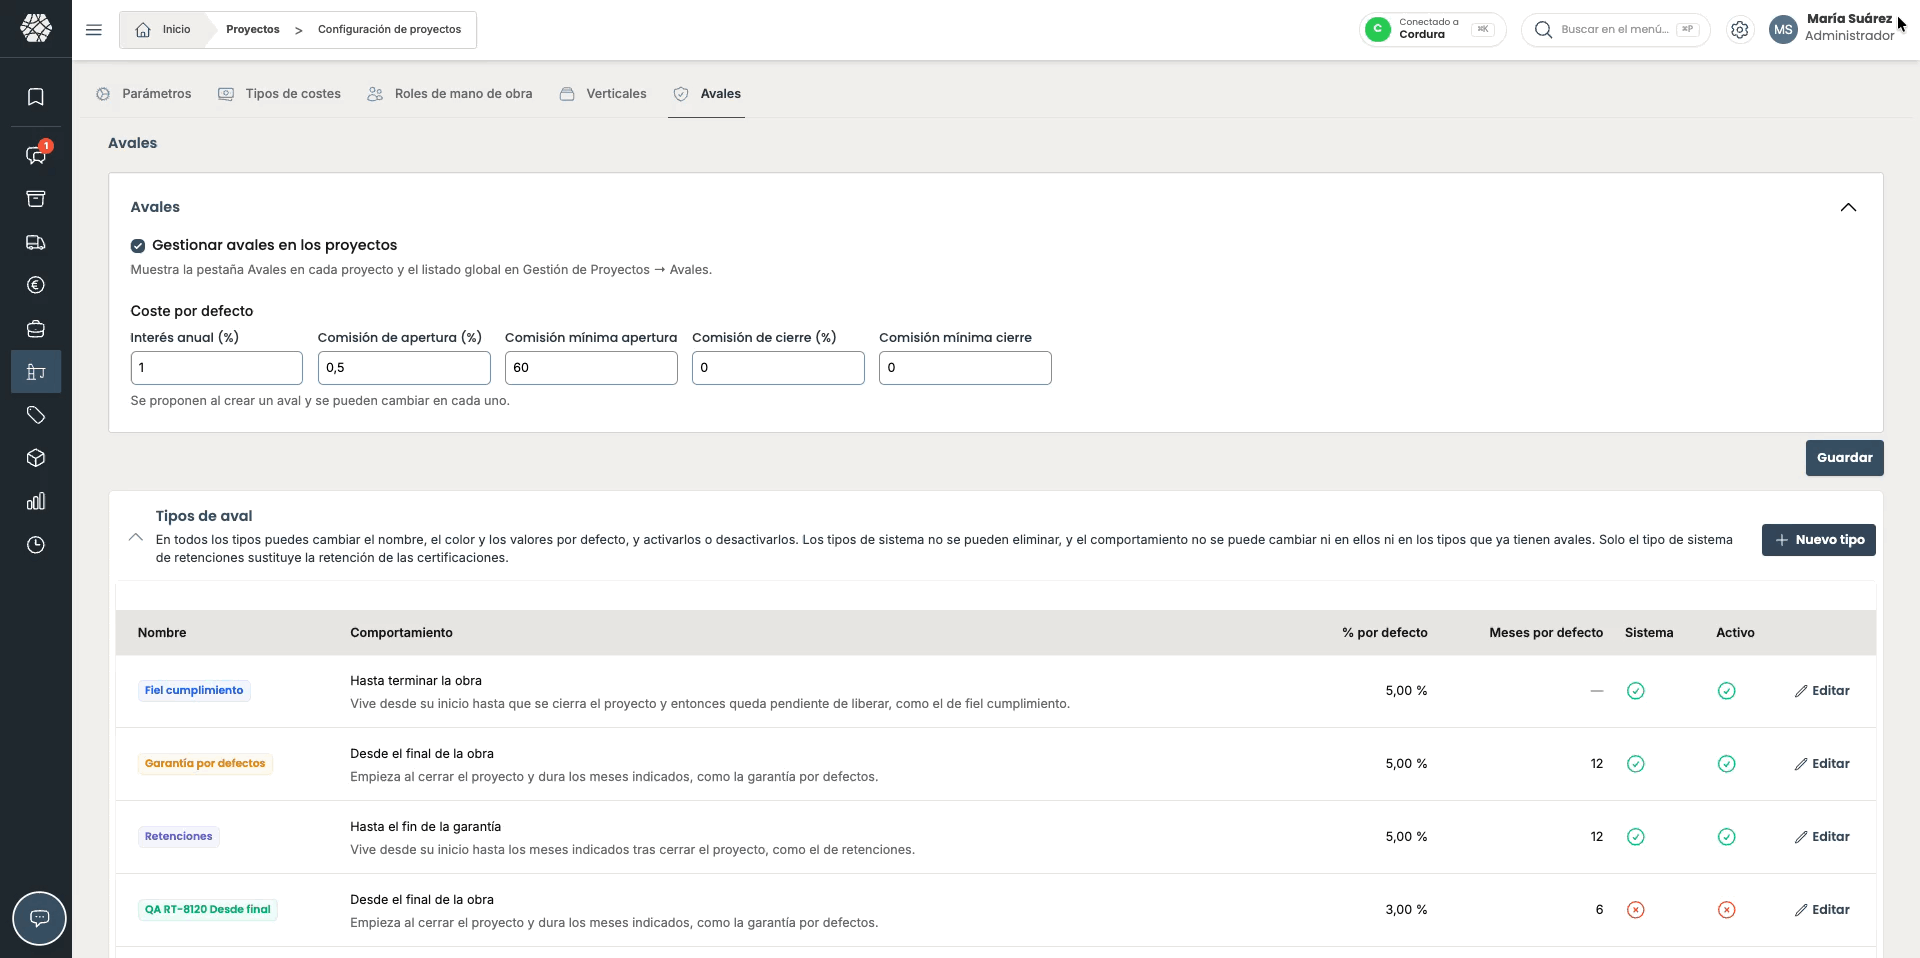
Task: Open the delivery truck sidebar icon
Action: pyautogui.click(x=36, y=242)
